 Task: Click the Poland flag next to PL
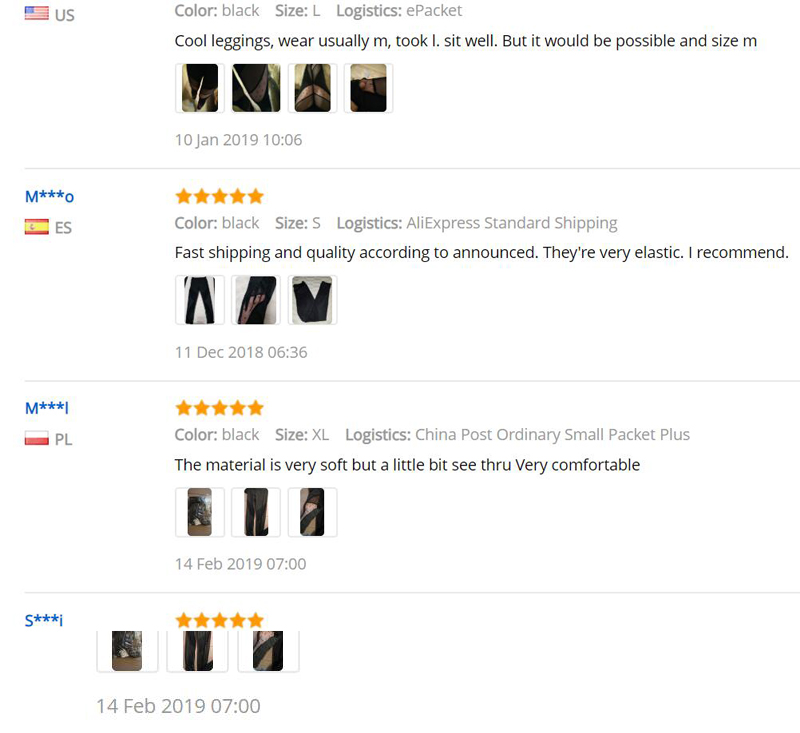click(37, 439)
